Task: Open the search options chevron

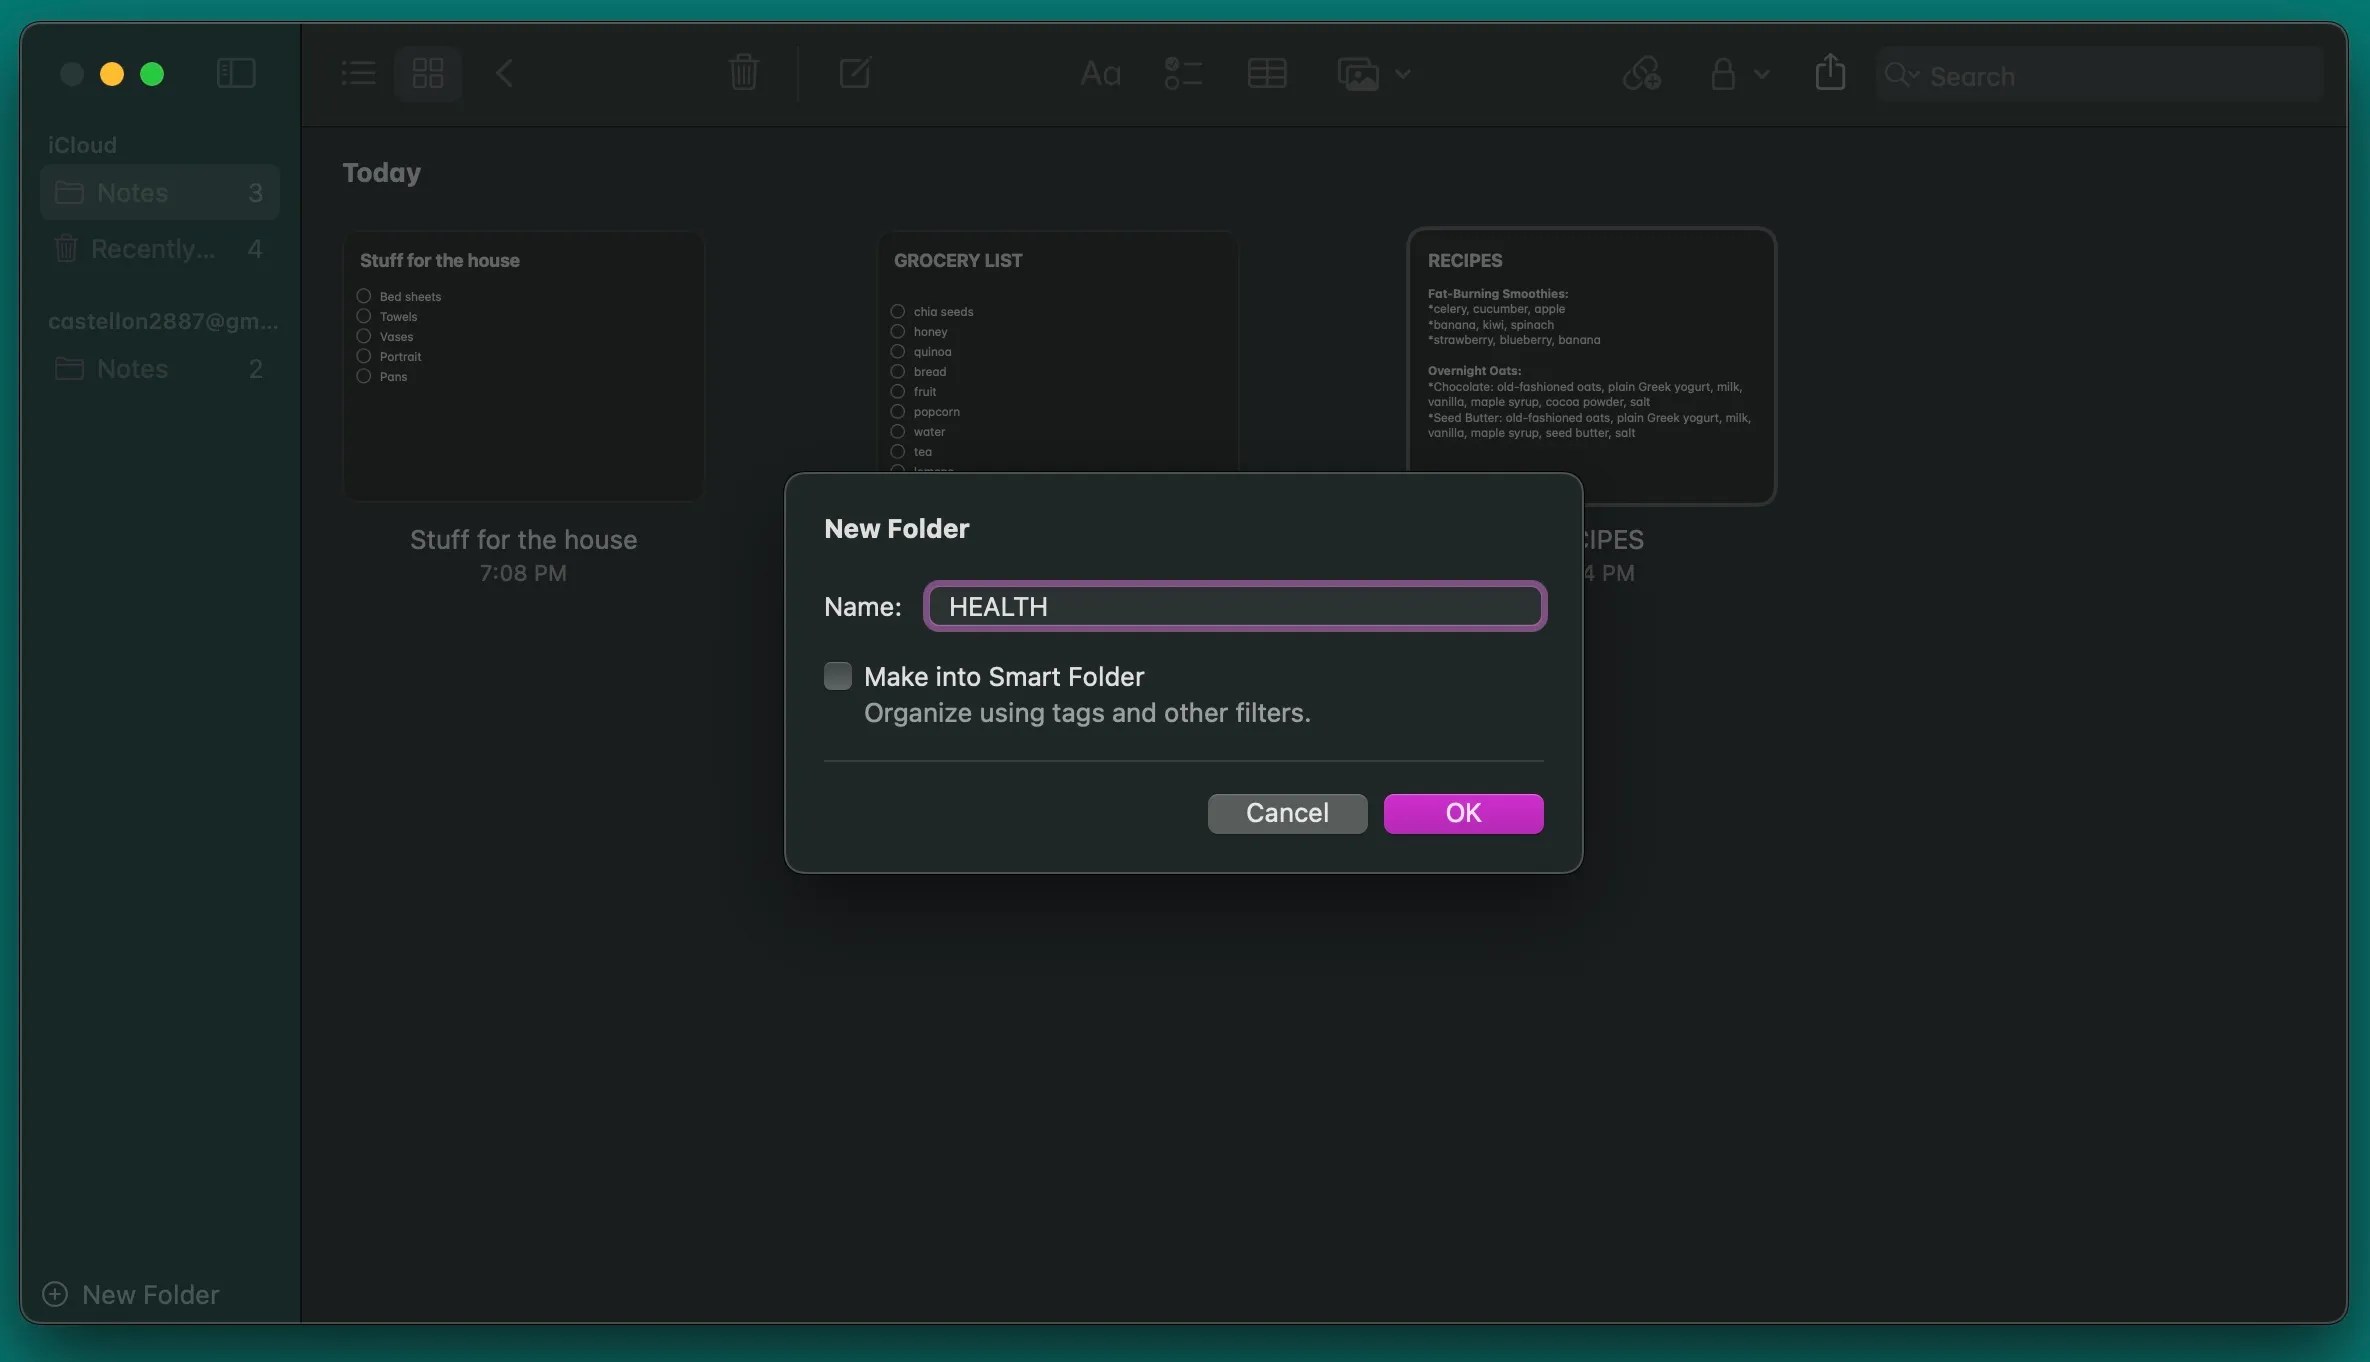Action: pos(1916,76)
